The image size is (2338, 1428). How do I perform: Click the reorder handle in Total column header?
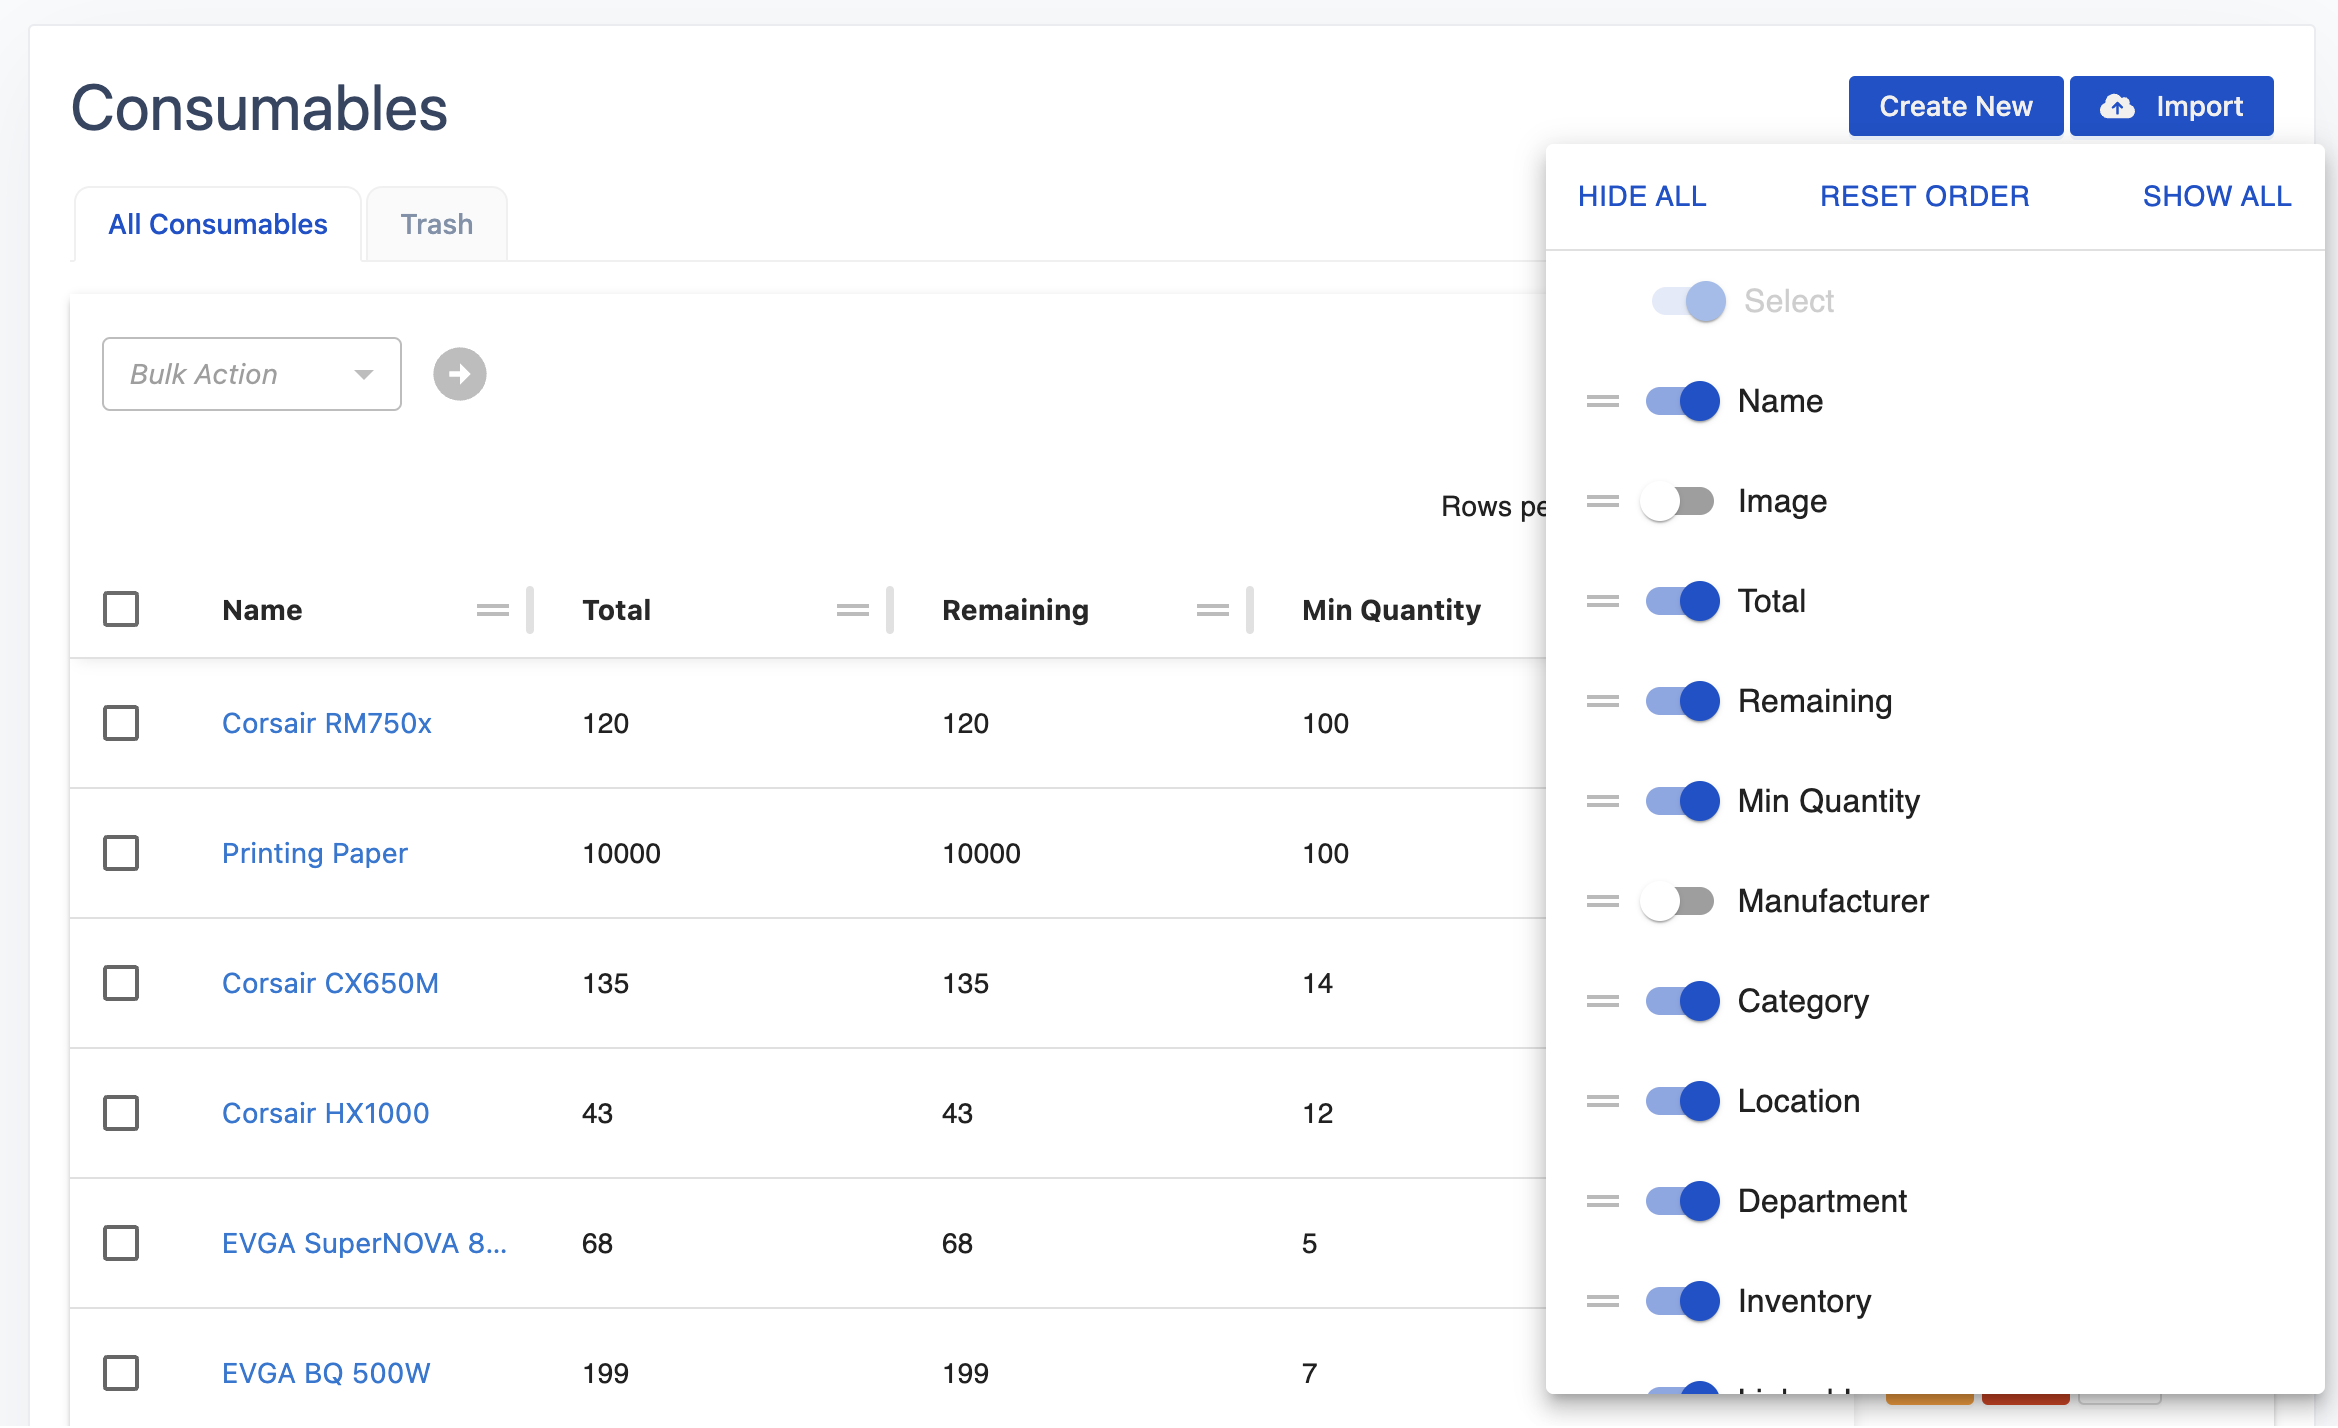[x=853, y=610]
